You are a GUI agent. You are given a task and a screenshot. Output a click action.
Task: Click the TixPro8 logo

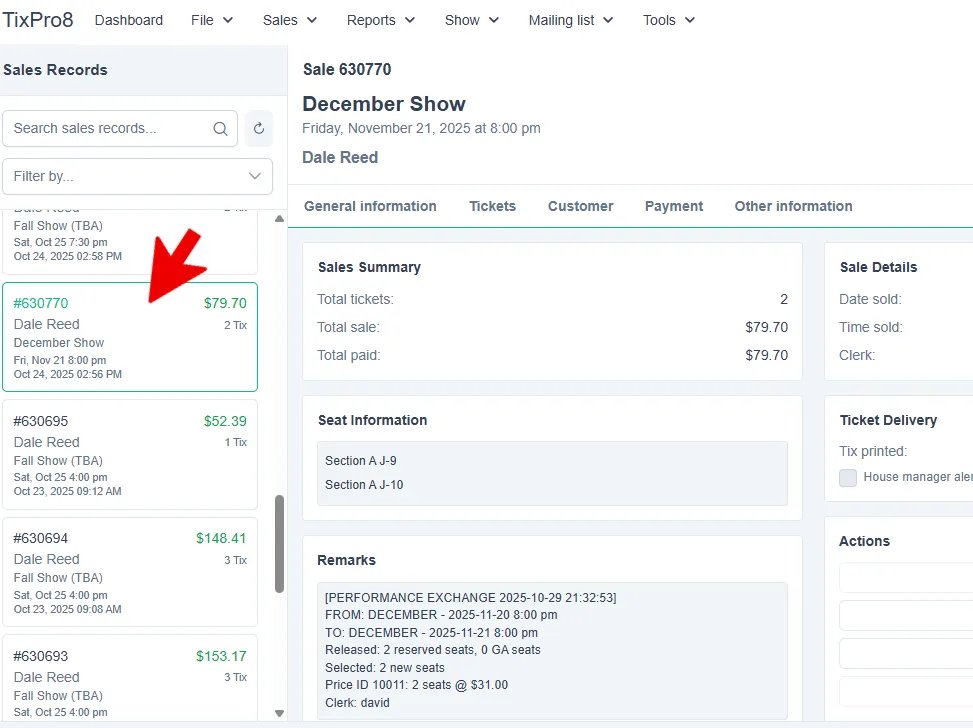[x=38, y=20]
